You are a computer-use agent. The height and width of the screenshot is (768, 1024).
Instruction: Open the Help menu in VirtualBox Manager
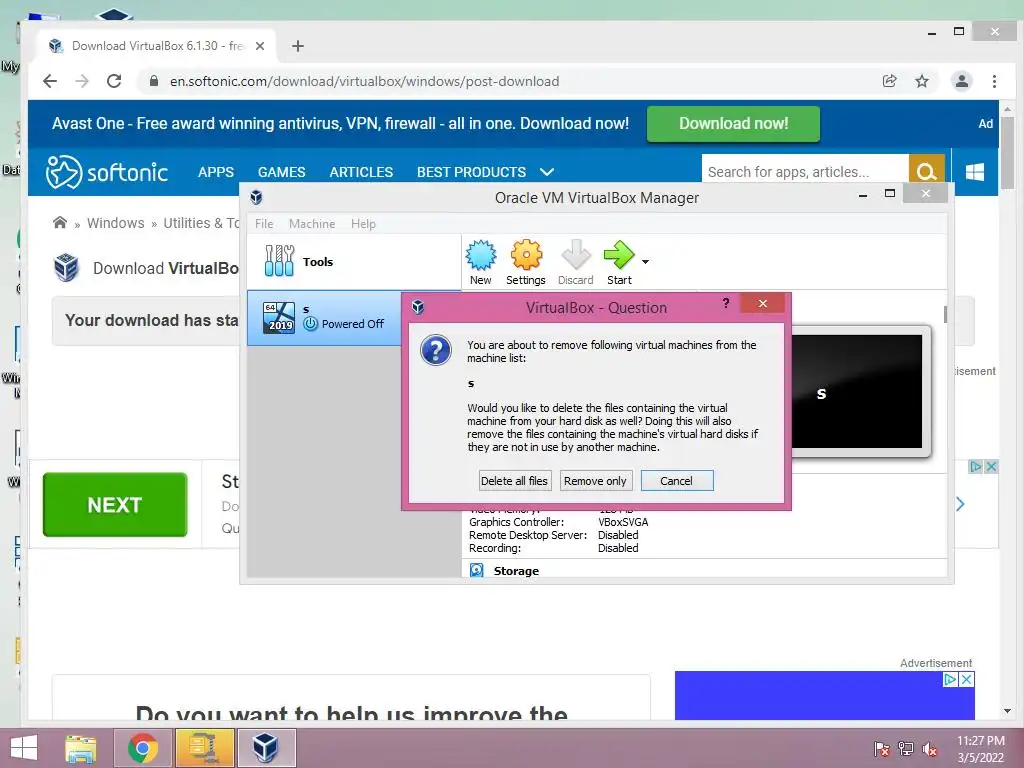coord(363,224)
